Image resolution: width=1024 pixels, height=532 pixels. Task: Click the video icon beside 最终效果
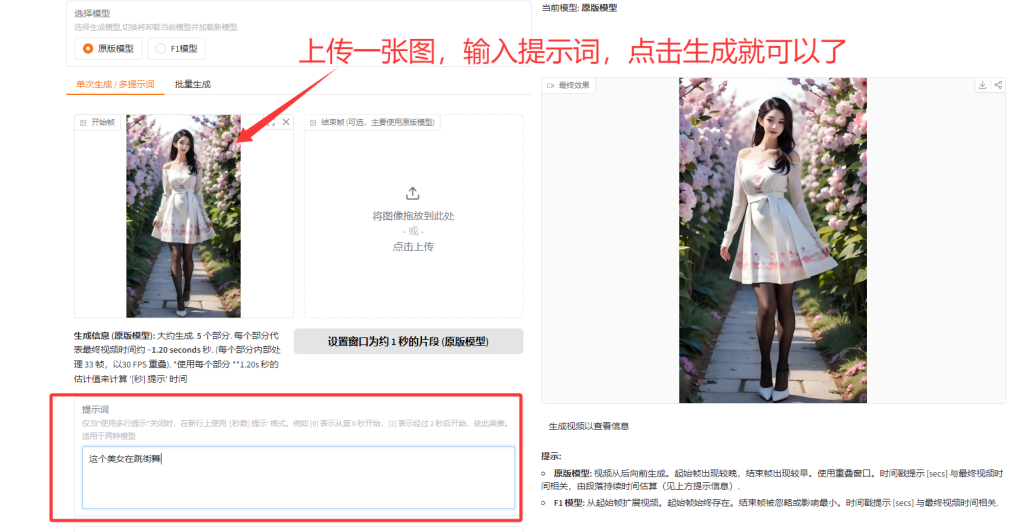(551, 86)
